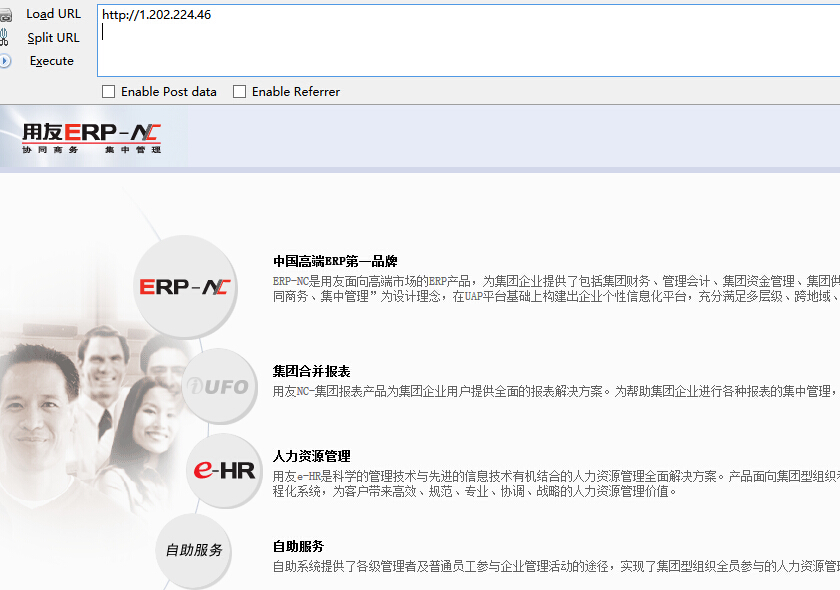
Task: Open the iUFO round product icon
Action: point(219,386)
